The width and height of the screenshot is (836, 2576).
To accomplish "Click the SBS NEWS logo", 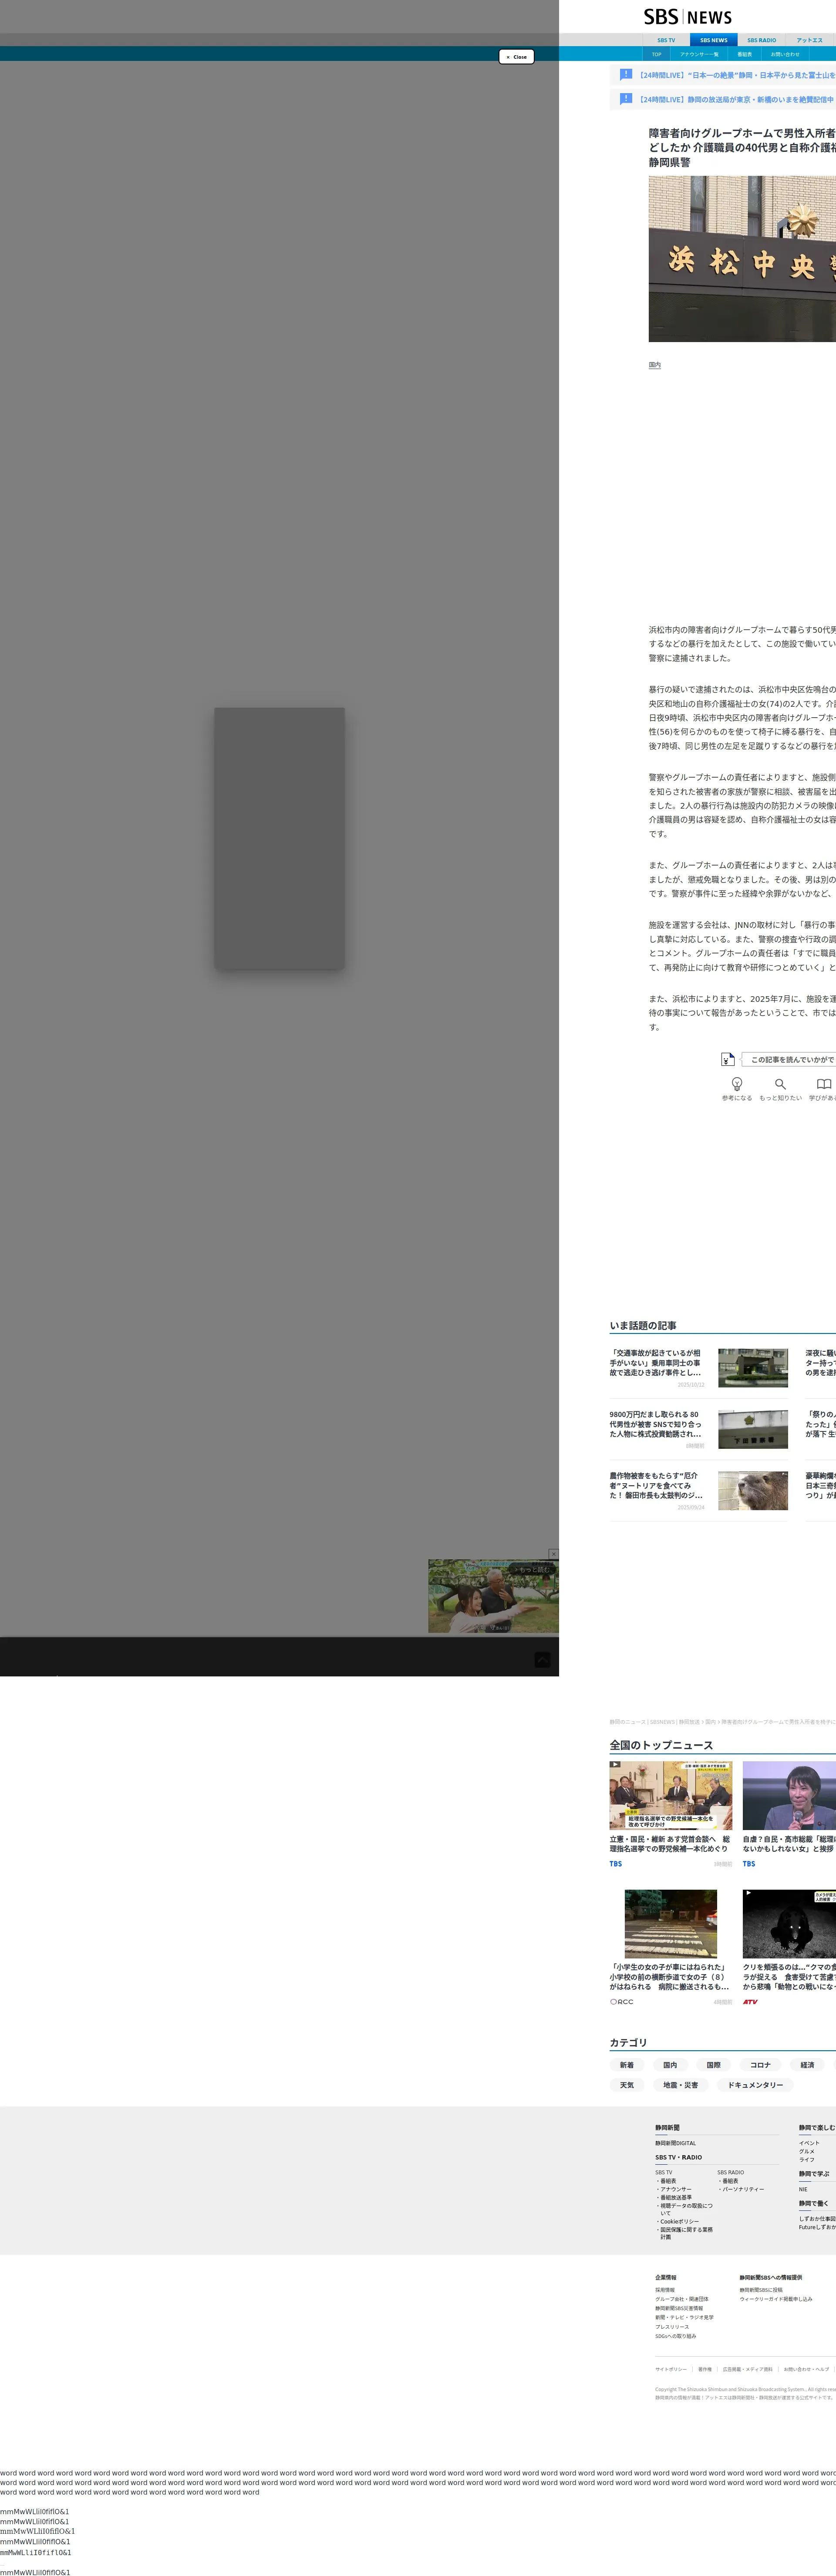I will coord(688,17).
